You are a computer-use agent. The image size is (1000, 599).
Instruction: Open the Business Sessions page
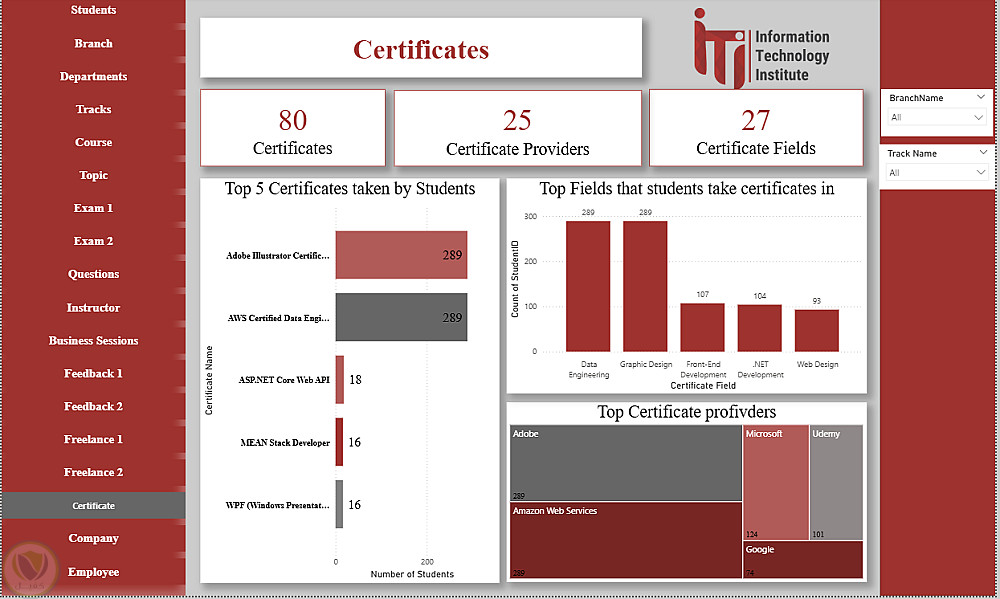pyautogui.click(x=93, y=341)
